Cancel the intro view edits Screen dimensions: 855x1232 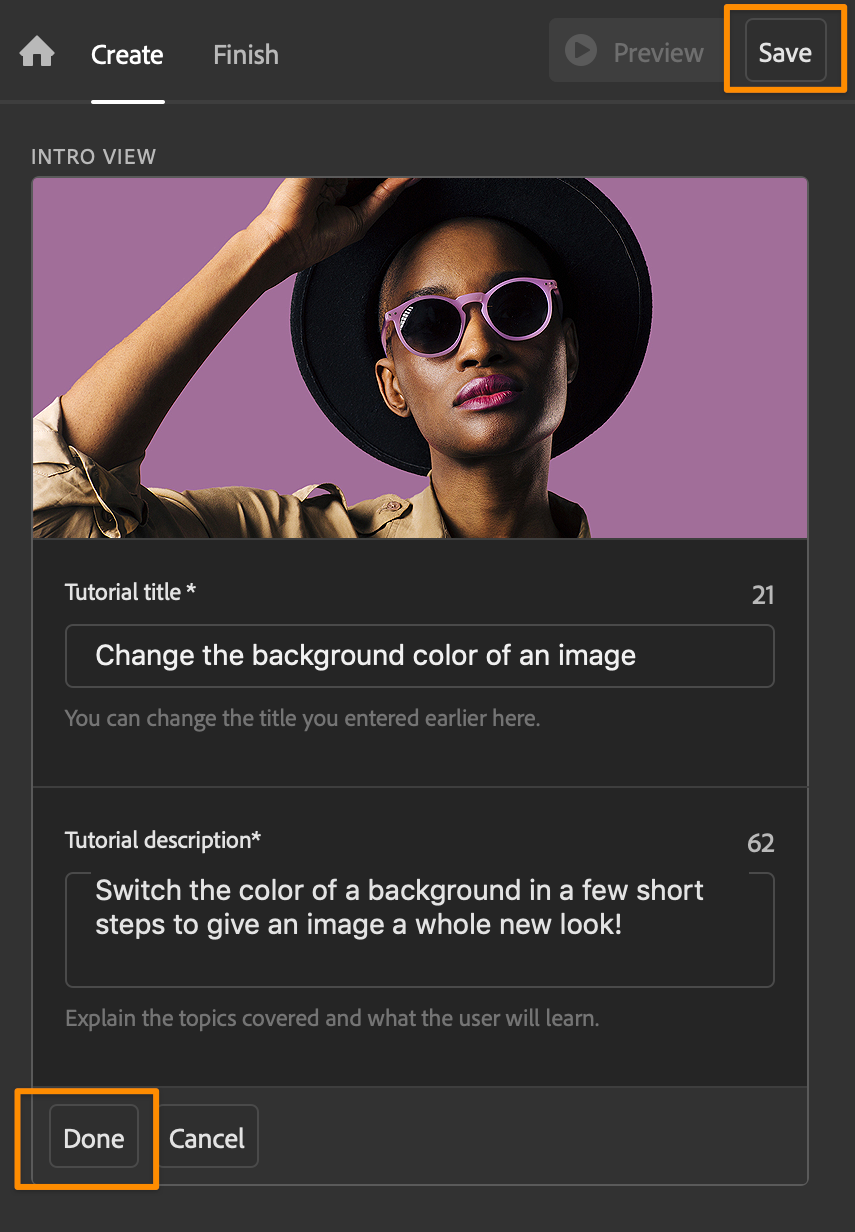[207, 1139]
